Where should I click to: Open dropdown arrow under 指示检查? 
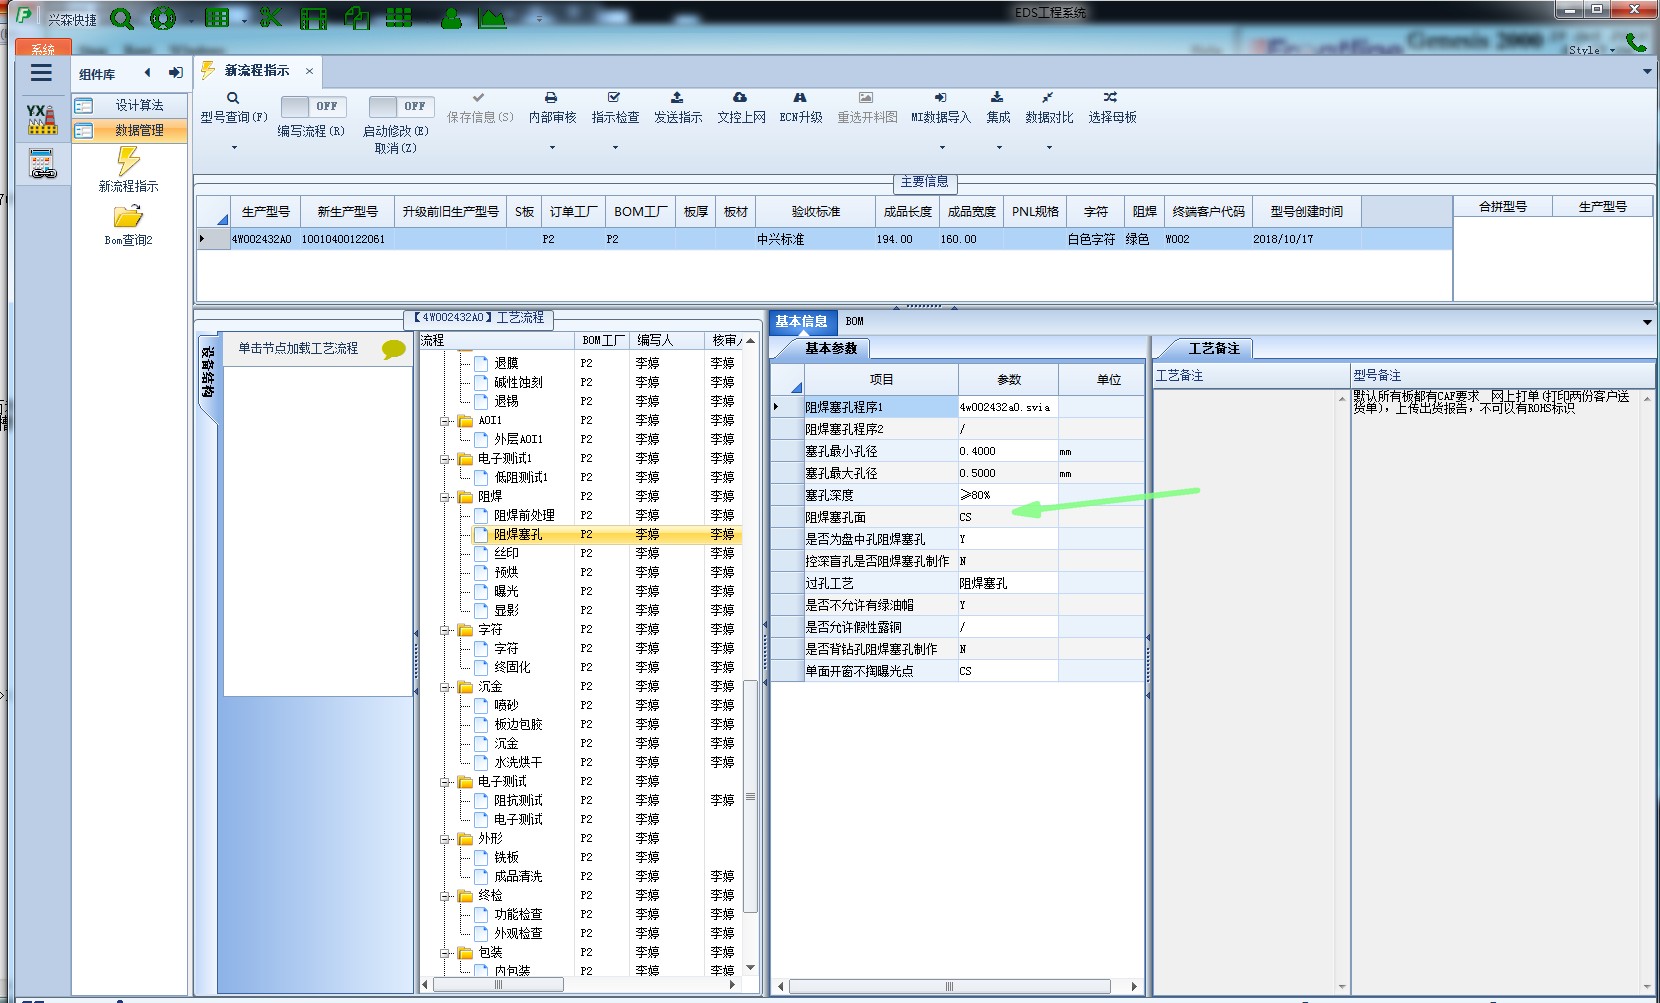pos(615,148)
